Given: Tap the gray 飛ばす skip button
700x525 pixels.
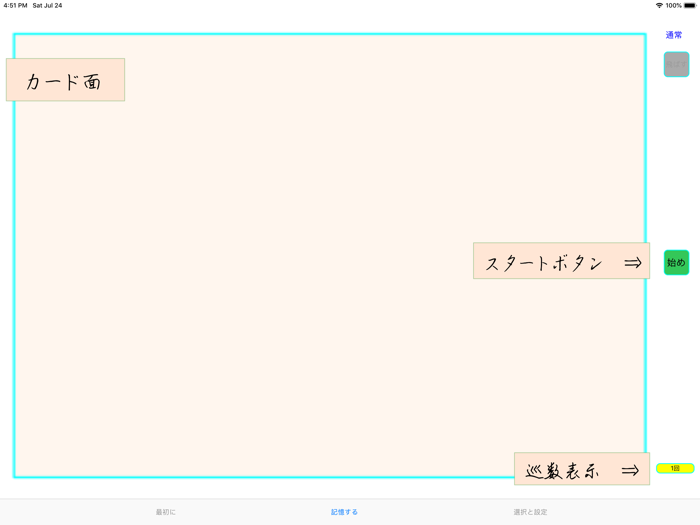Looking at the screenshot, I should pos(676,64).
